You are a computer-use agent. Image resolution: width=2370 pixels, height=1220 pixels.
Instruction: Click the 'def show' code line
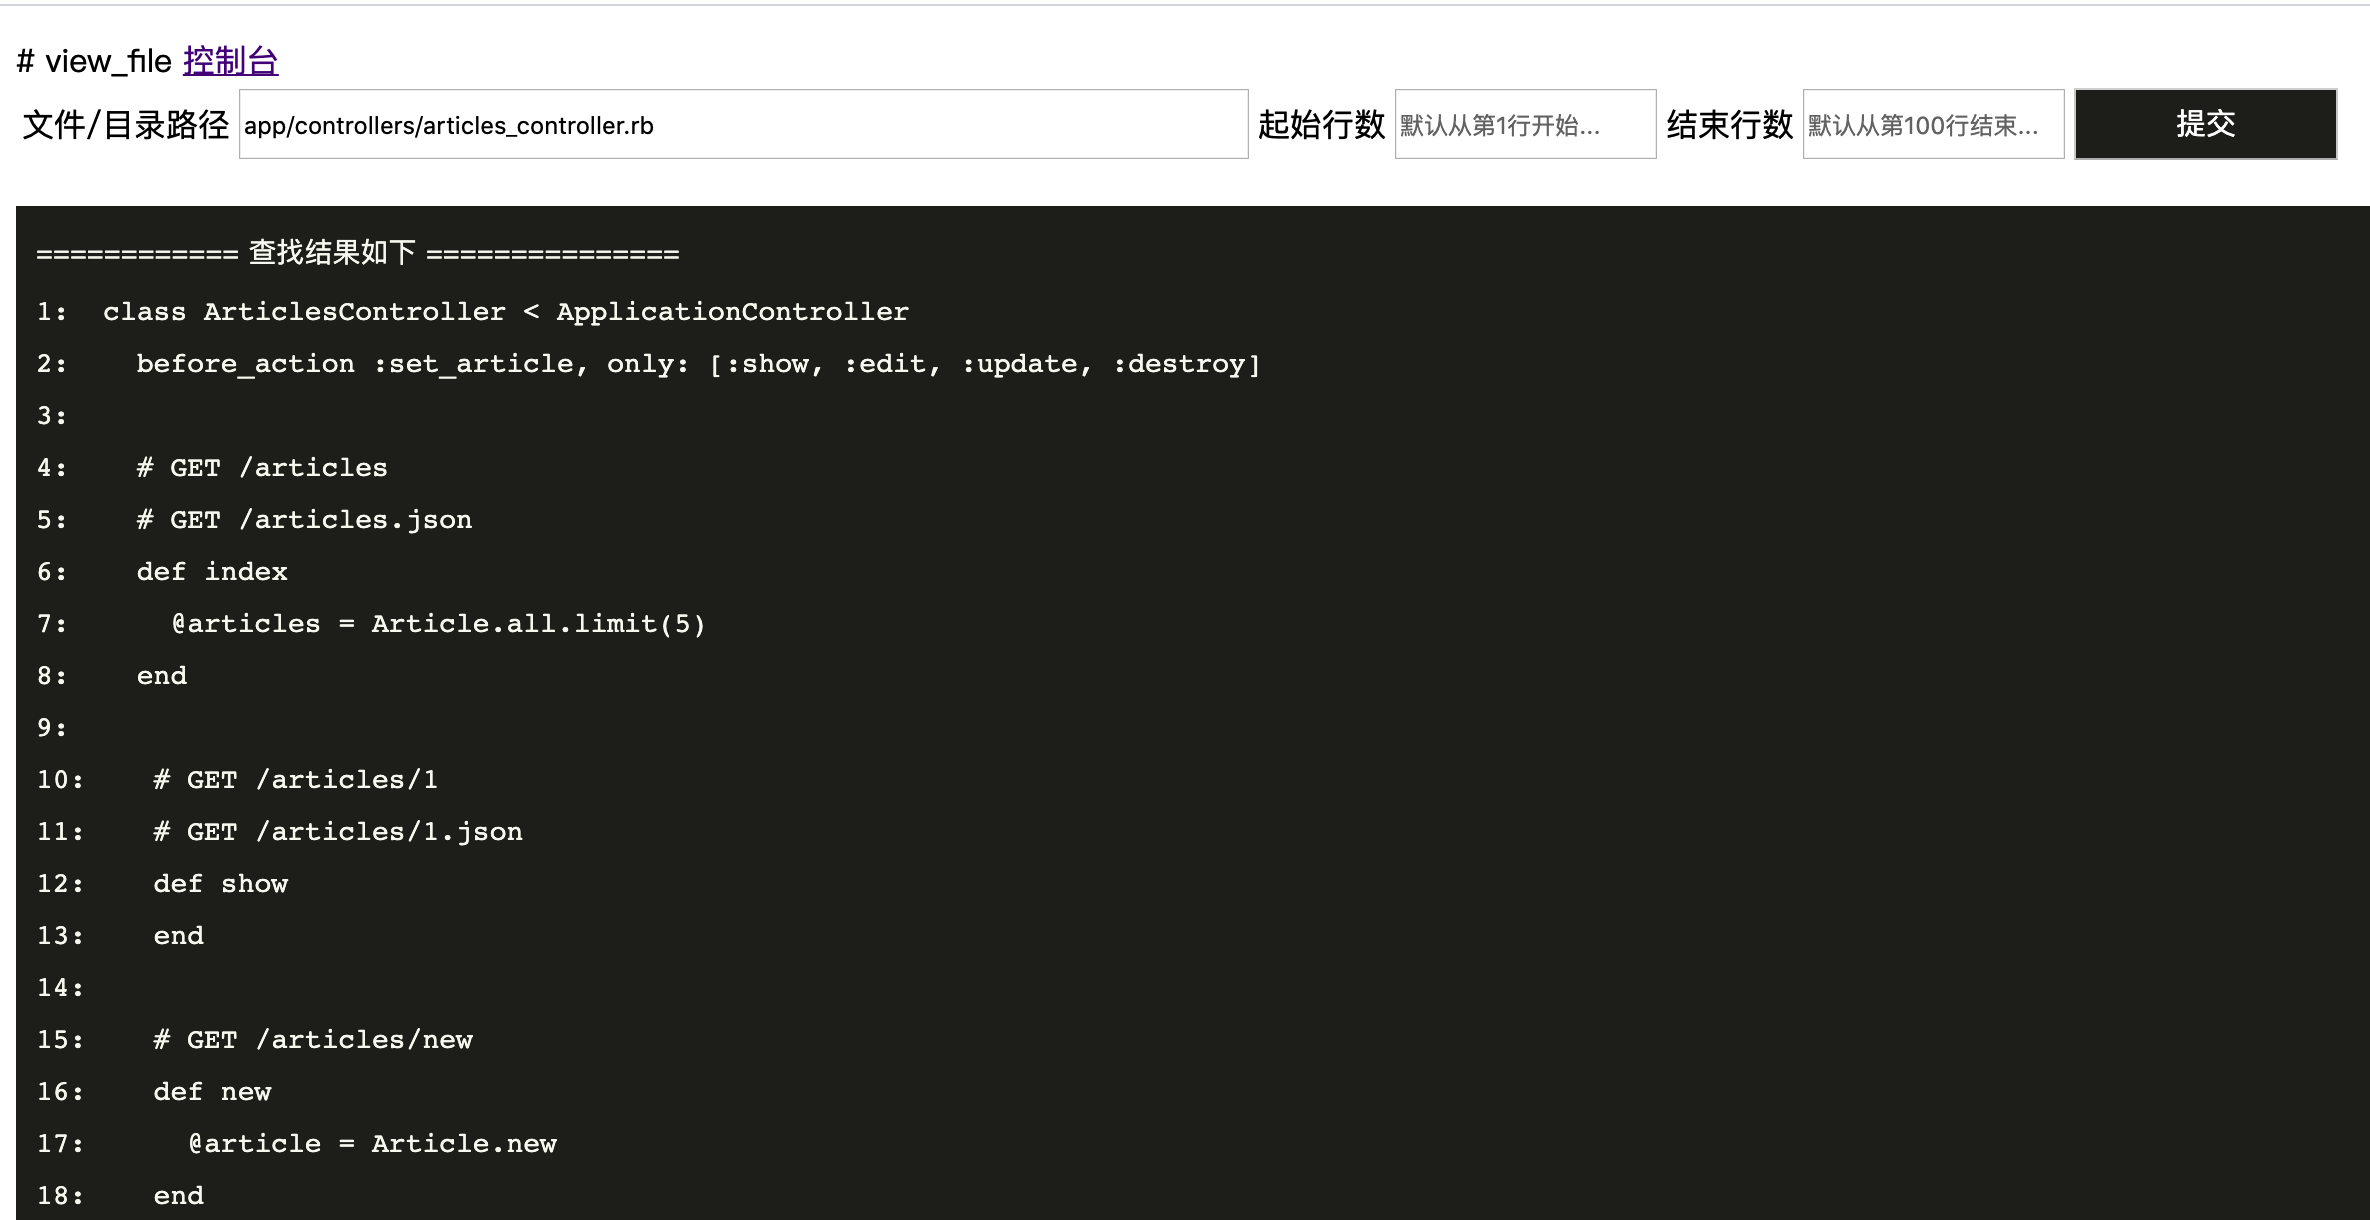[220, 884]
